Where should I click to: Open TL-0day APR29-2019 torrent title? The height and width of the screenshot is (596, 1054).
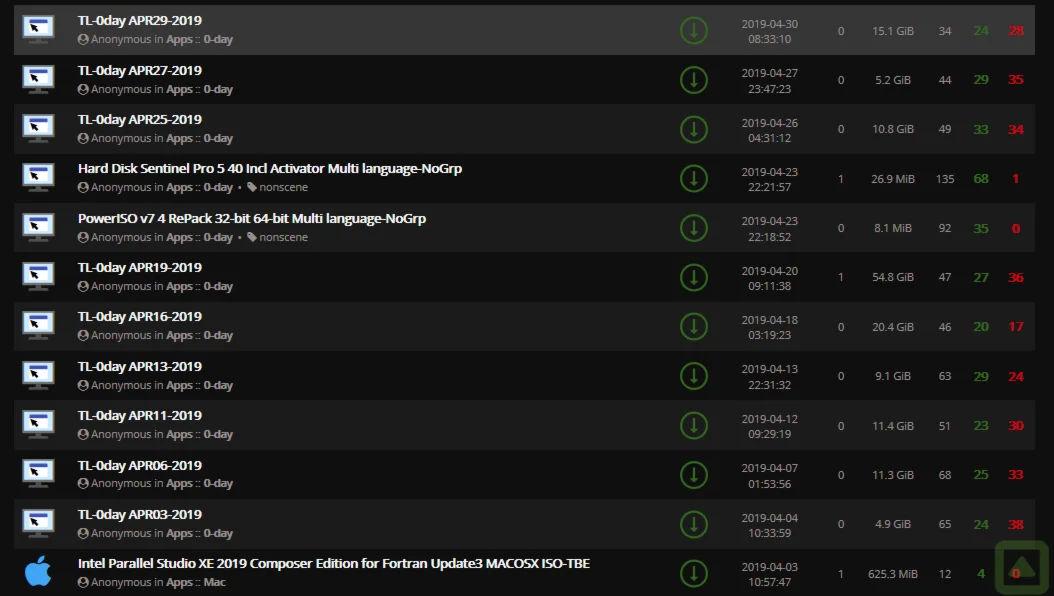pos(140,21)
